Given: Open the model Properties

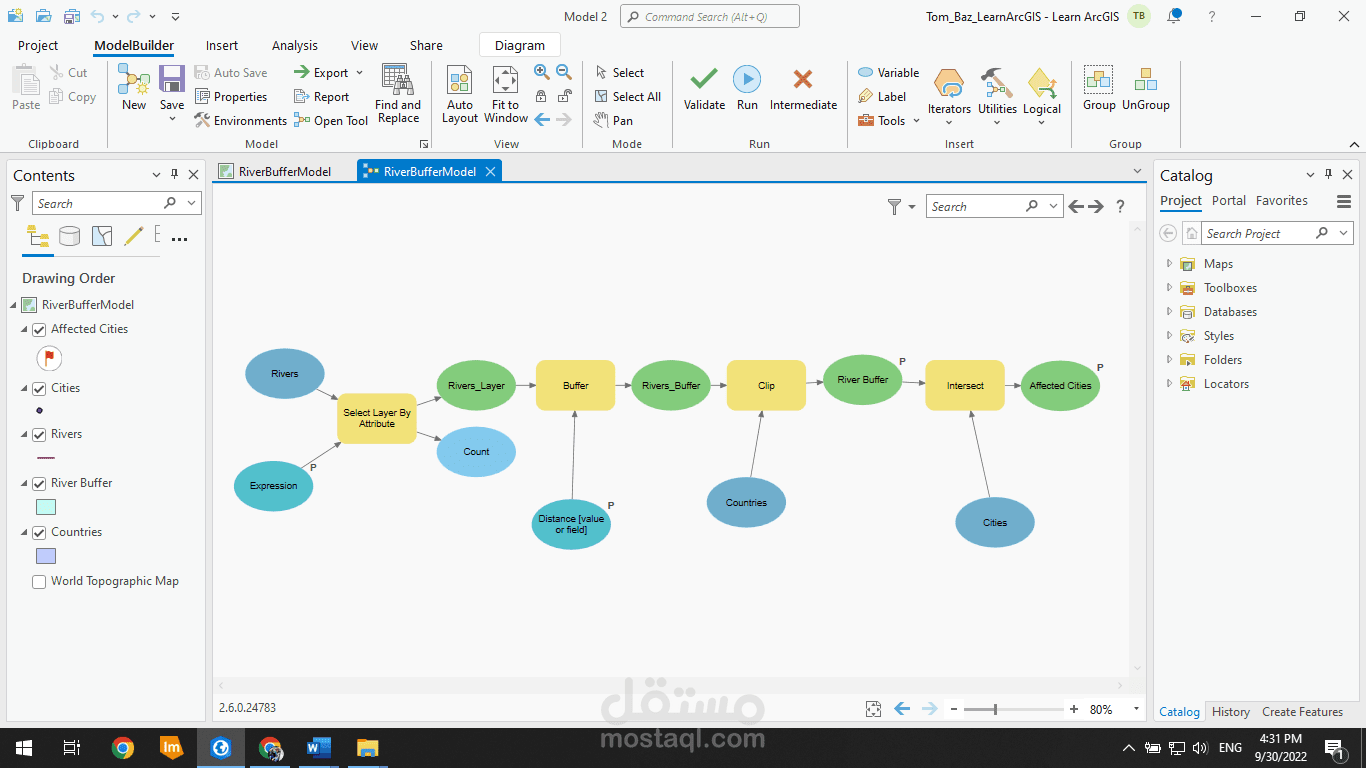Looking at the screenshot, I should pyautogui.click(x=231, y=97).
